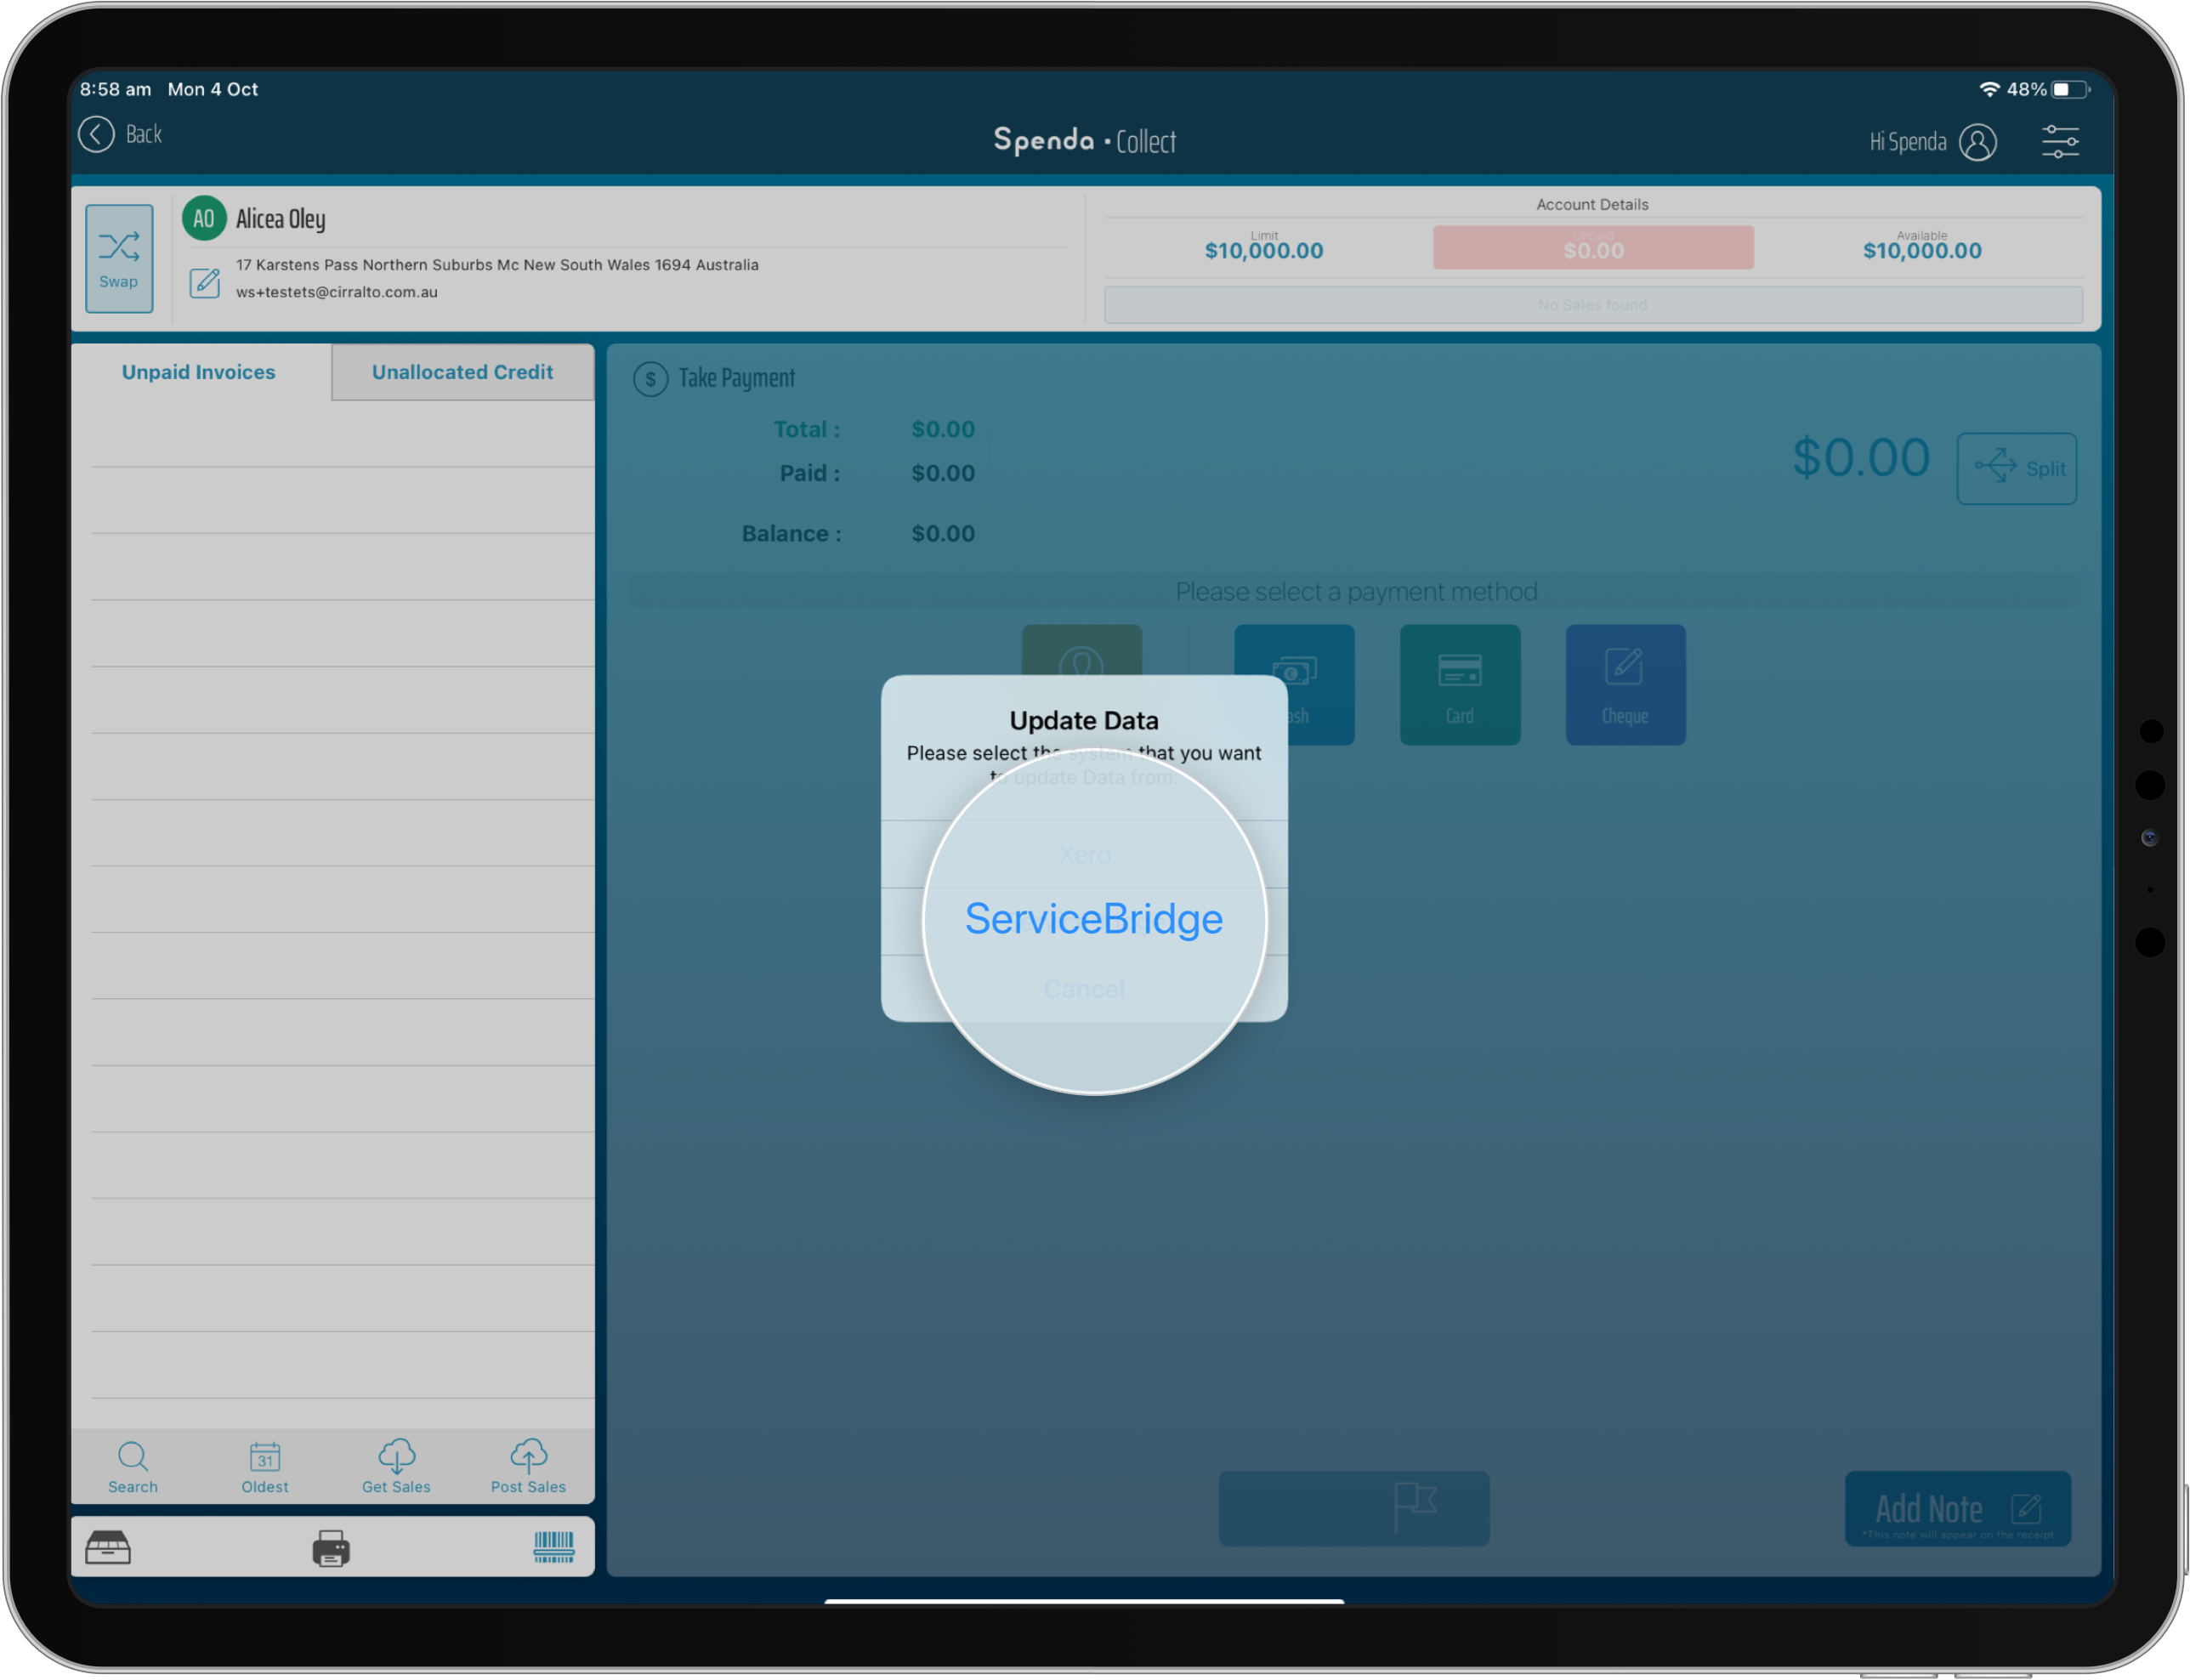This screenshot has width=2190, height=1680.
Task: Click the Swap customer button
Action: pyautogui.click(x=119, y=258)
